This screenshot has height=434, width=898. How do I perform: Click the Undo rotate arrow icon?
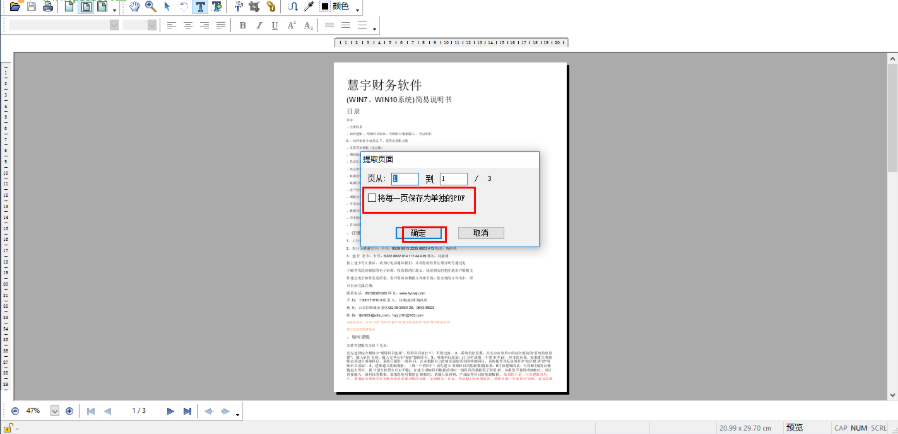pos(184,7)
